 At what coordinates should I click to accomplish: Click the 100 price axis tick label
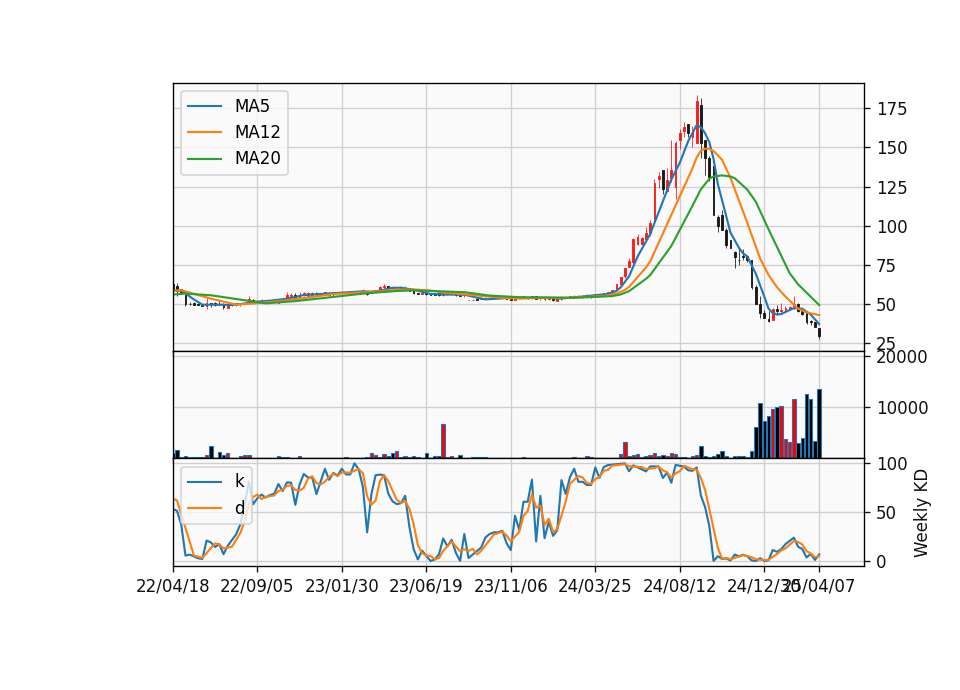click(892, 227)
